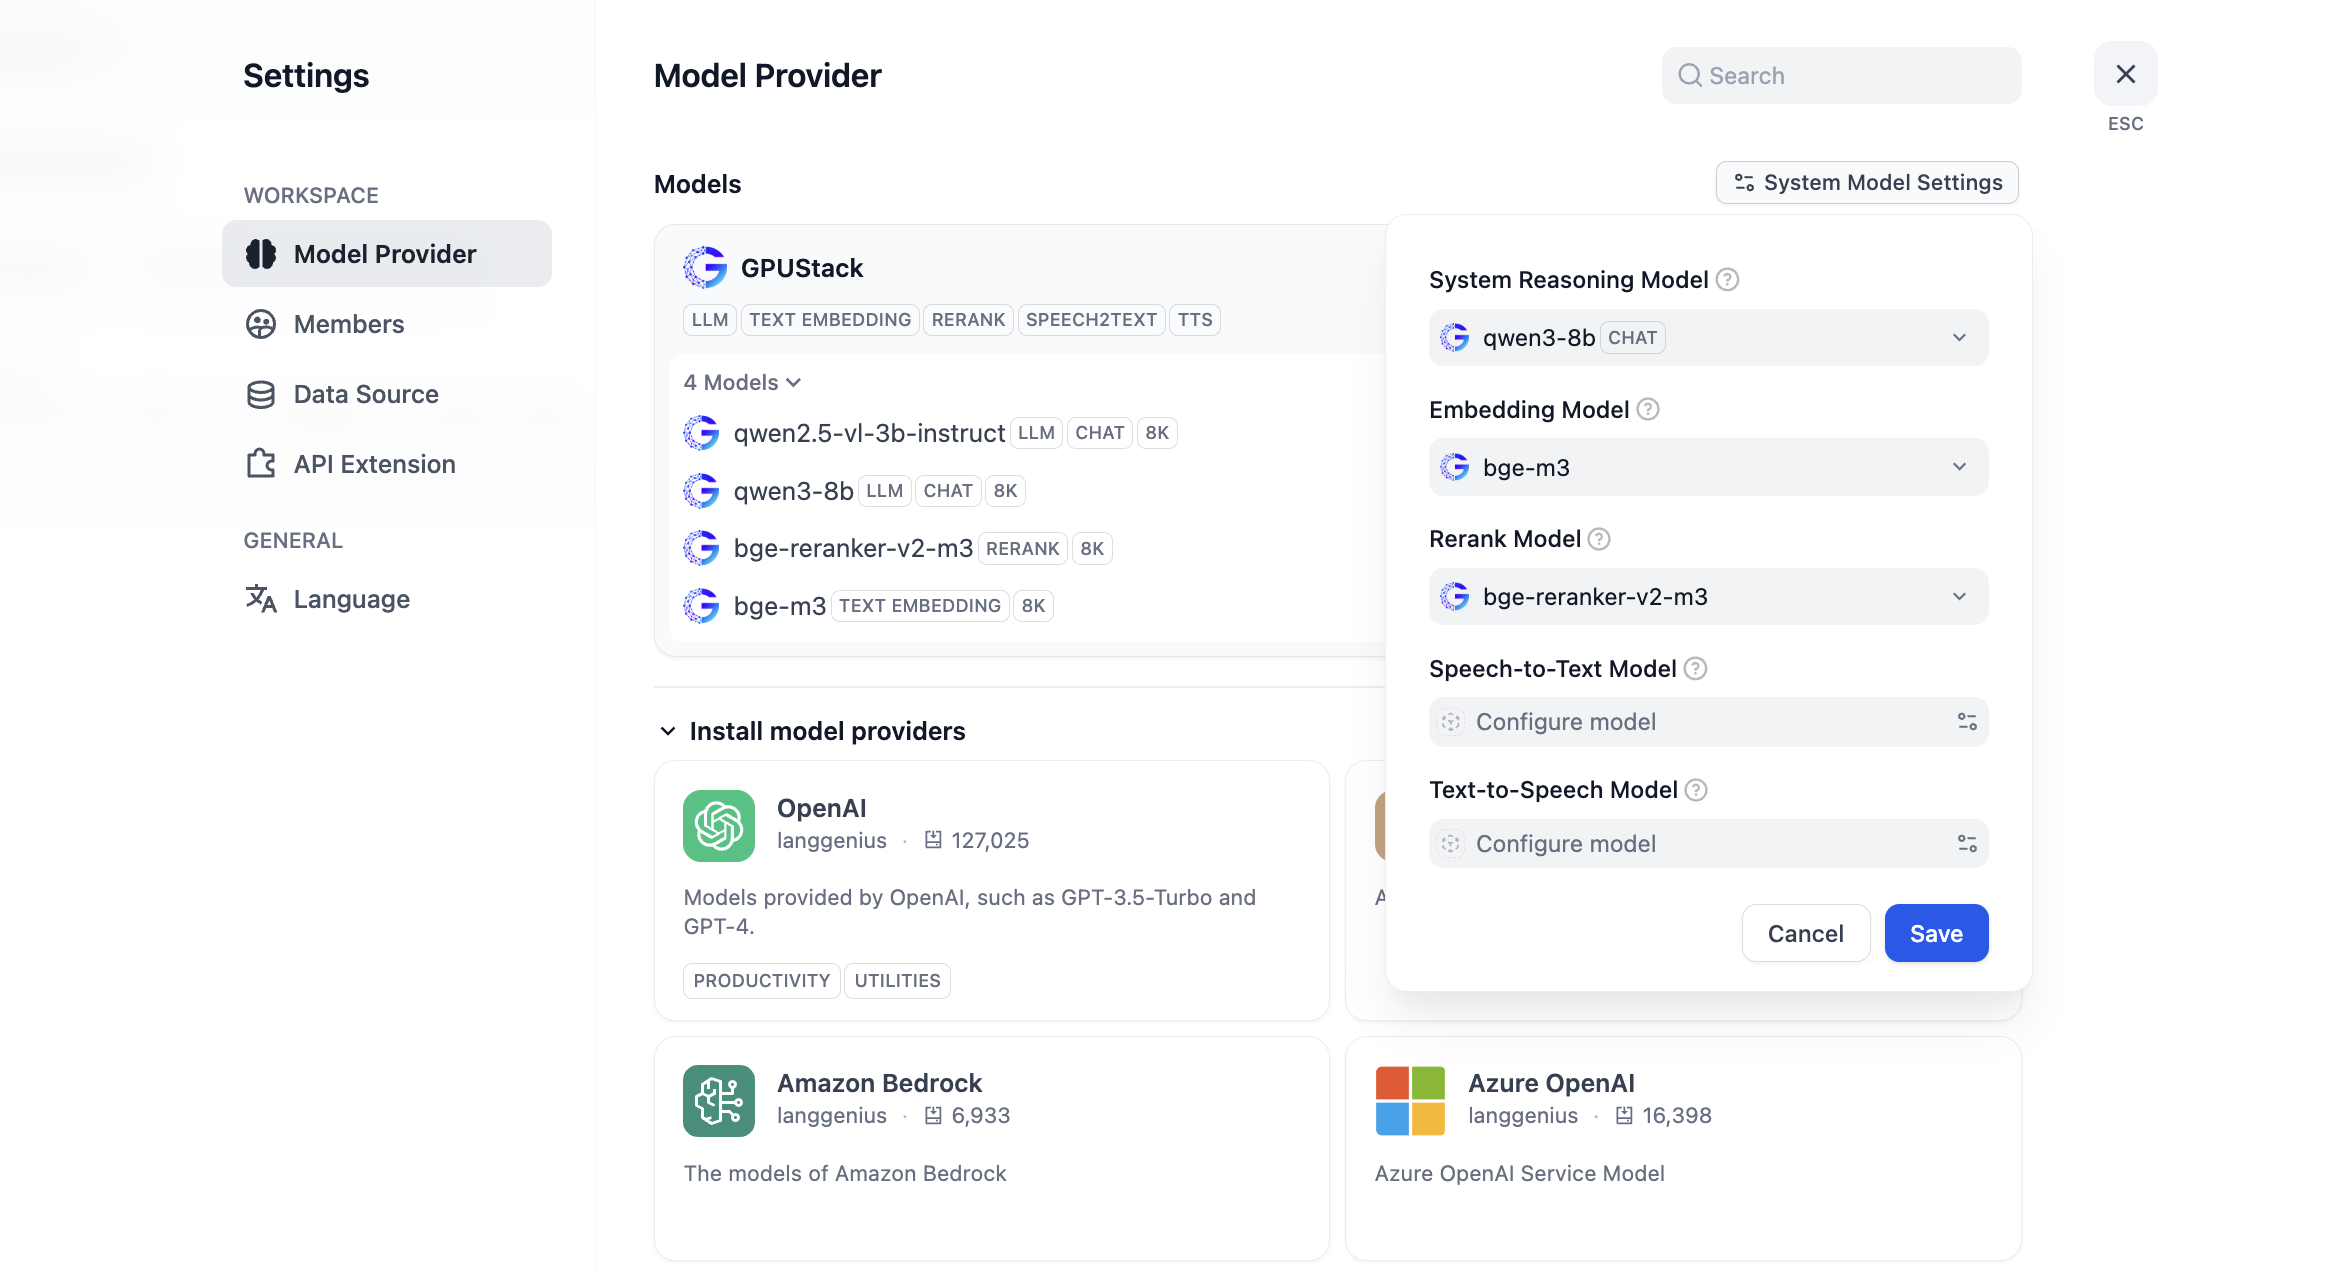Click the Amazon Bedrock logo icon
Viewport: 2352px width, 1272px height.
(718, 1101)
